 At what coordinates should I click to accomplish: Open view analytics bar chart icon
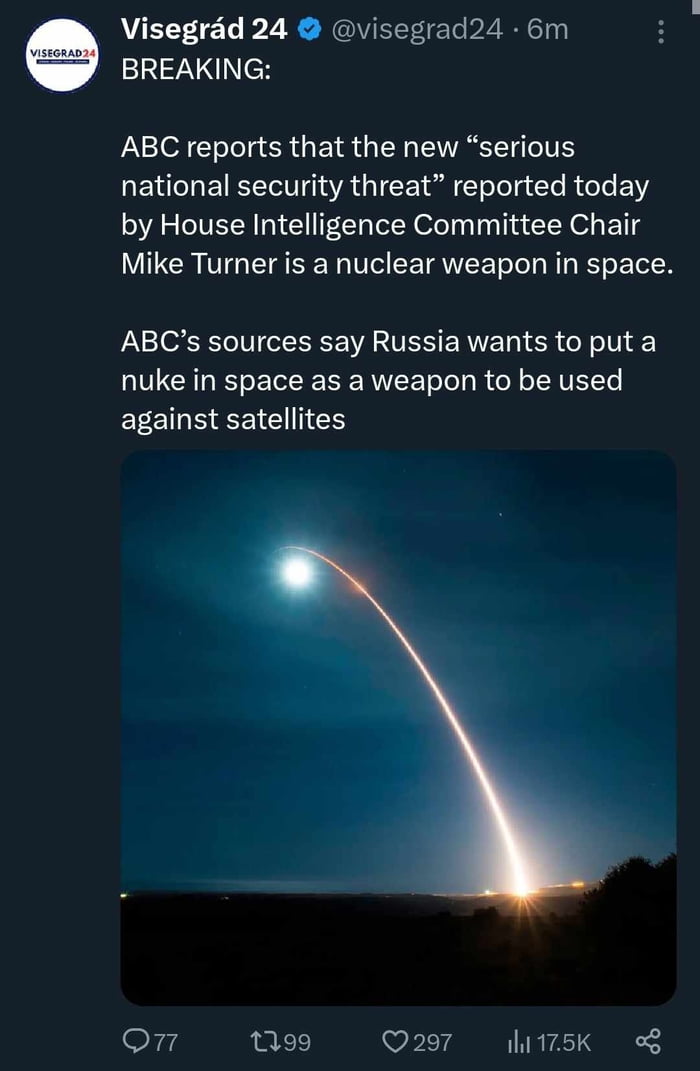[x=520, y=1042]
